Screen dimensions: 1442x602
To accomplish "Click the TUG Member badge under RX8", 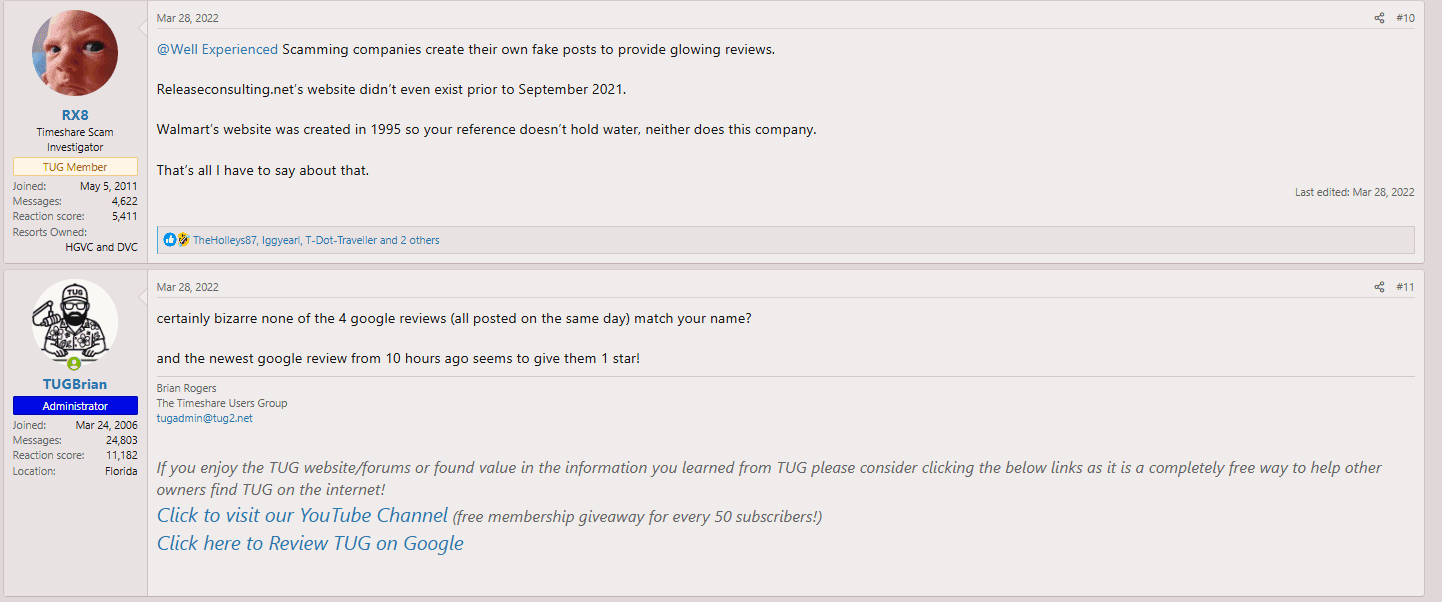I will 75,167.
